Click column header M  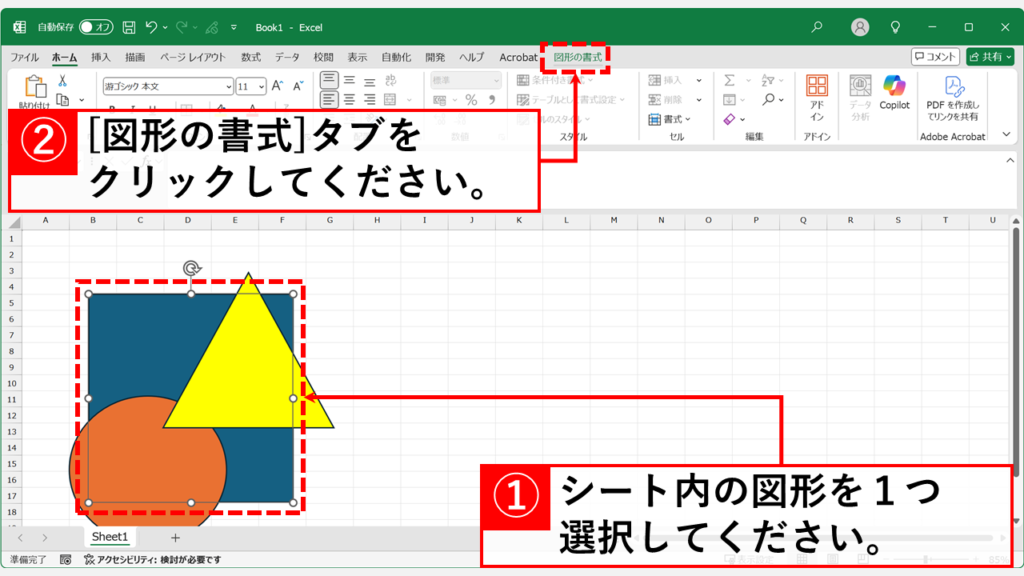[x=614, y=220]
